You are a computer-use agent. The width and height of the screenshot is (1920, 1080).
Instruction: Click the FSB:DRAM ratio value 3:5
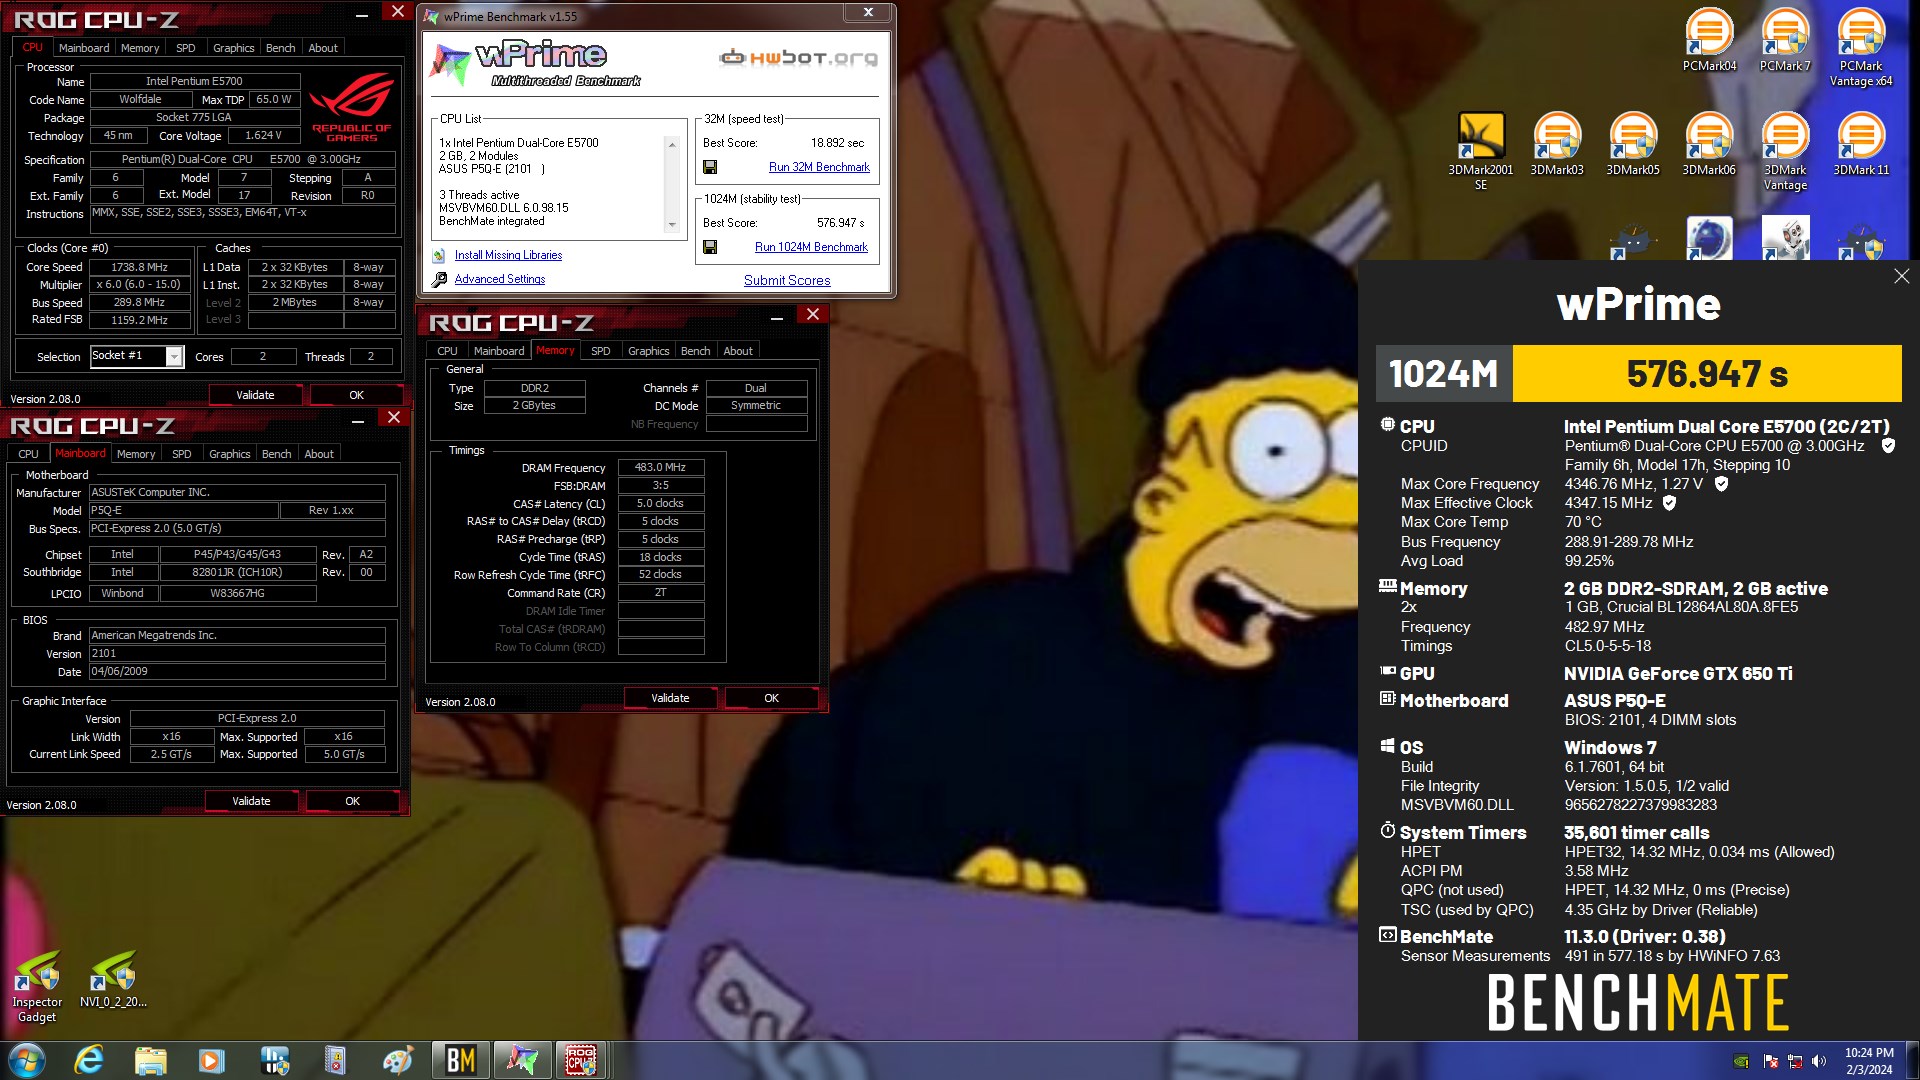[661, 485]
